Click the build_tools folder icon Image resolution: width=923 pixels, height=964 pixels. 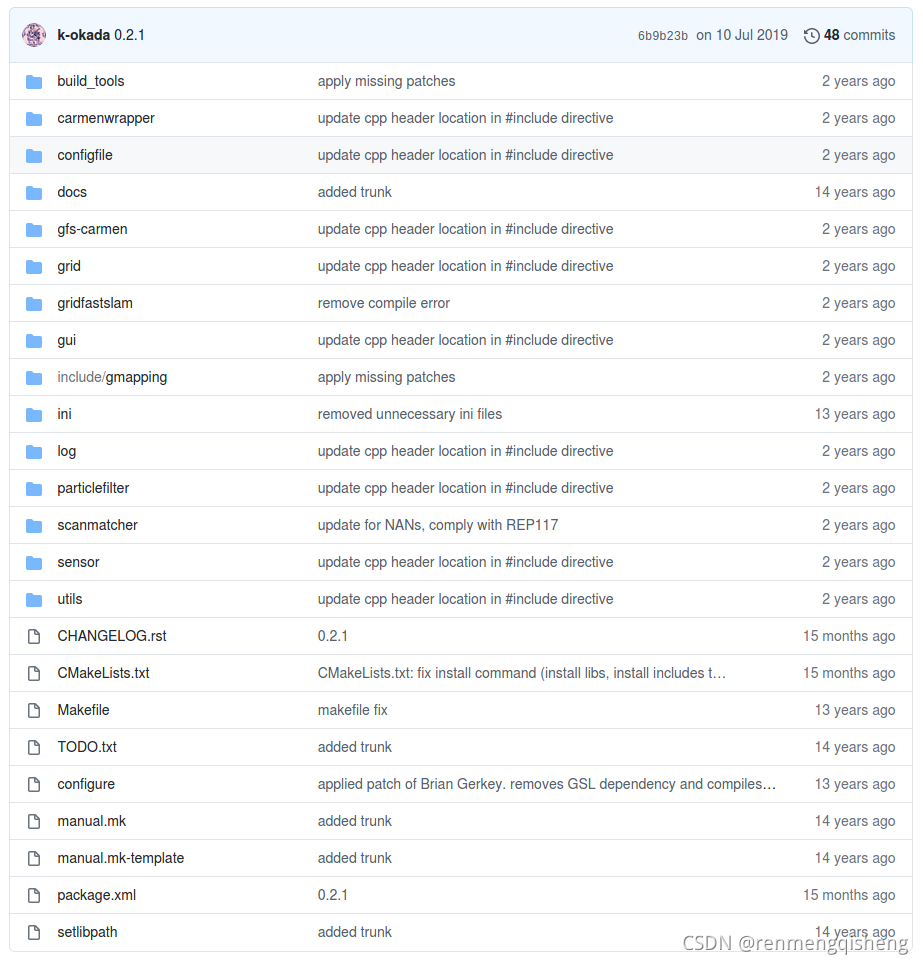[x=34, y=81]
